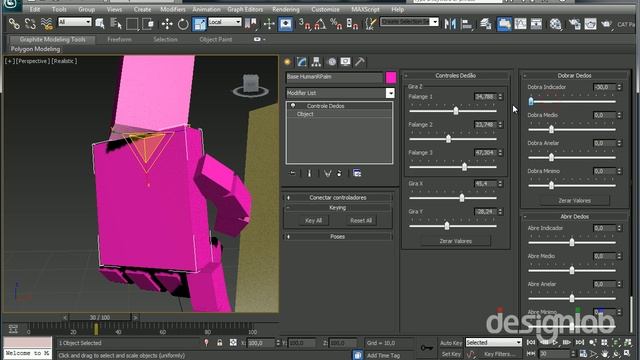Expand the Poses rollout
This screenshot has width=640, height=360.
click(338, 236)
